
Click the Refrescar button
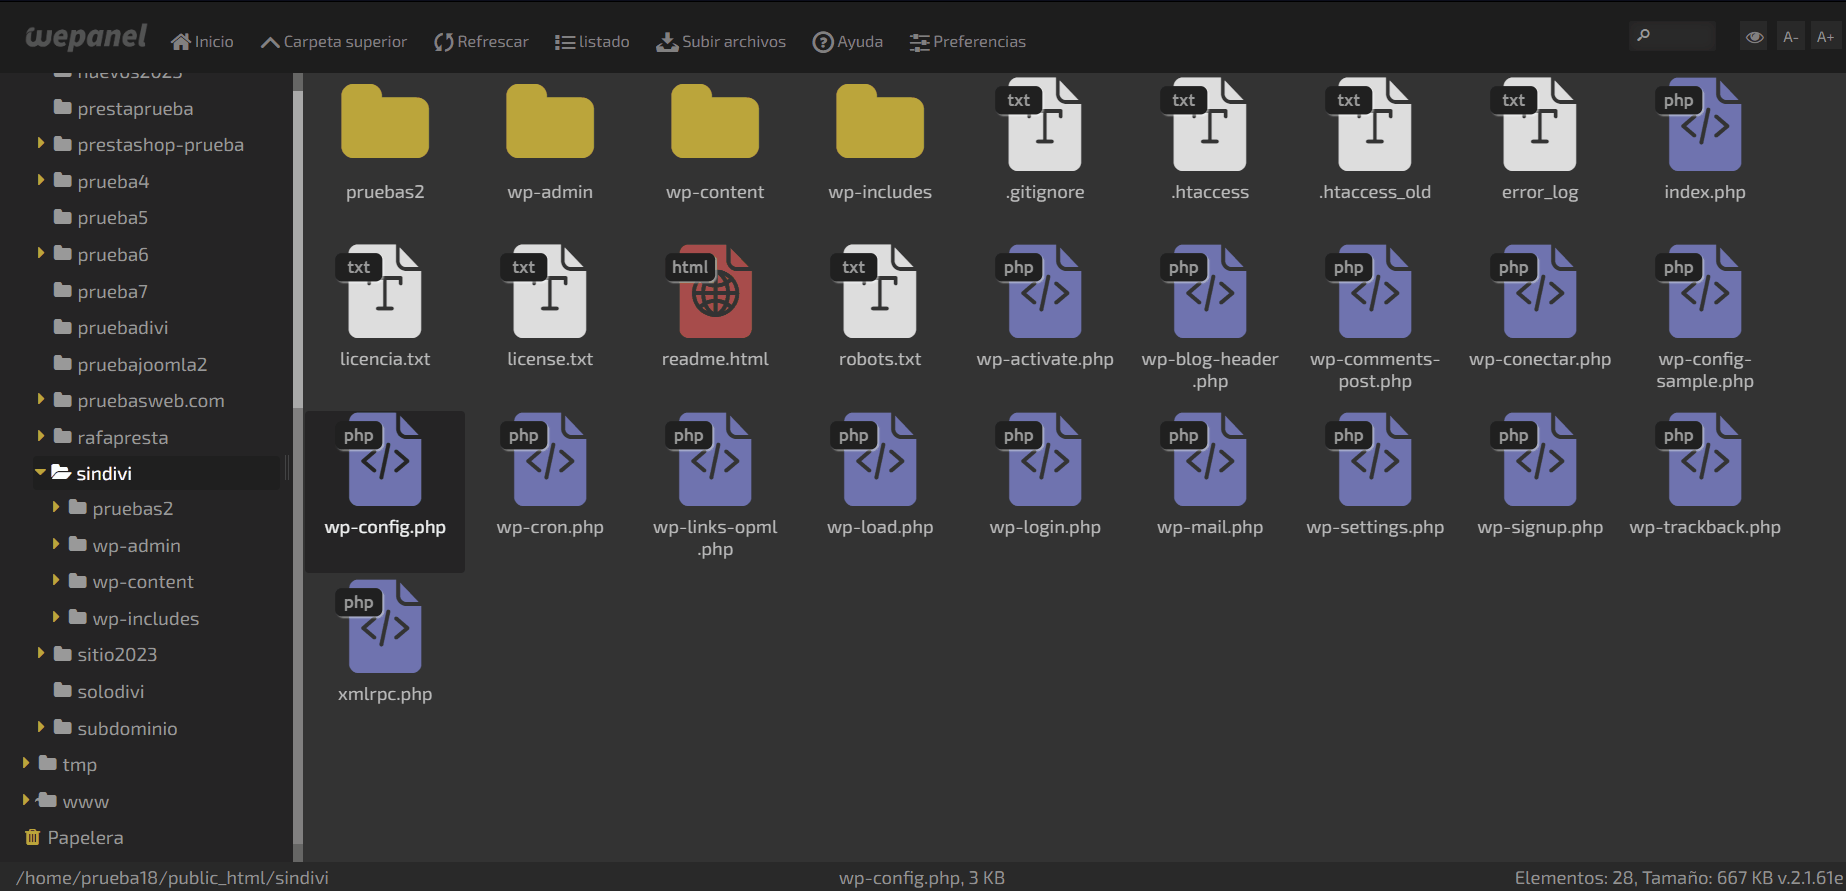tap(481, 42)
